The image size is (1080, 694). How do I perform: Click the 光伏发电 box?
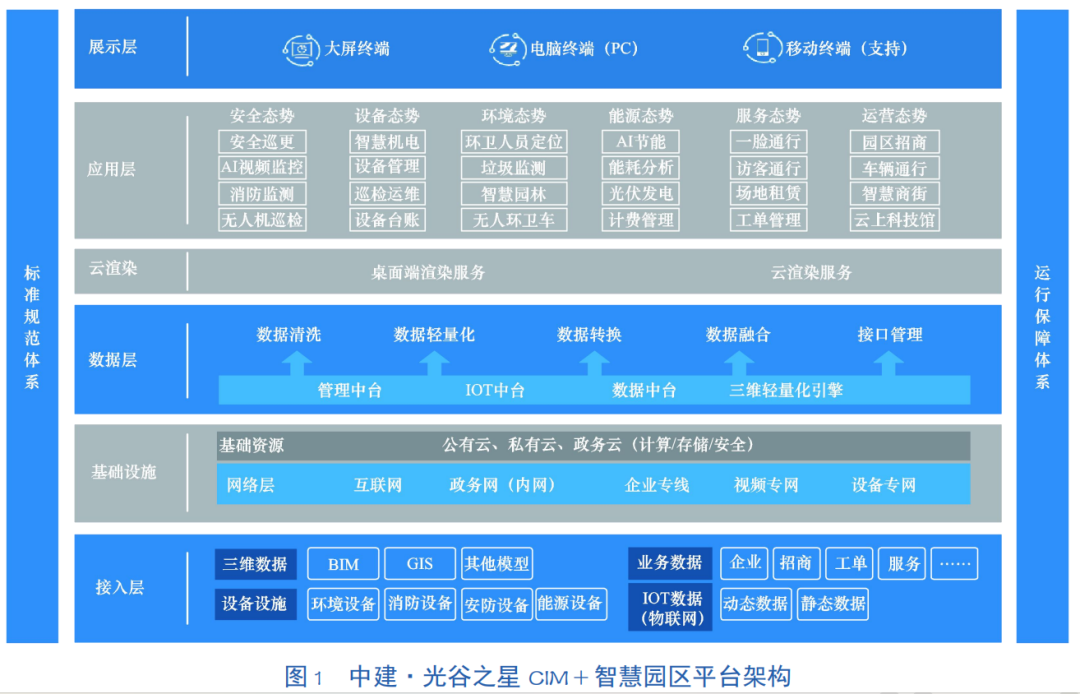point(641,193)
